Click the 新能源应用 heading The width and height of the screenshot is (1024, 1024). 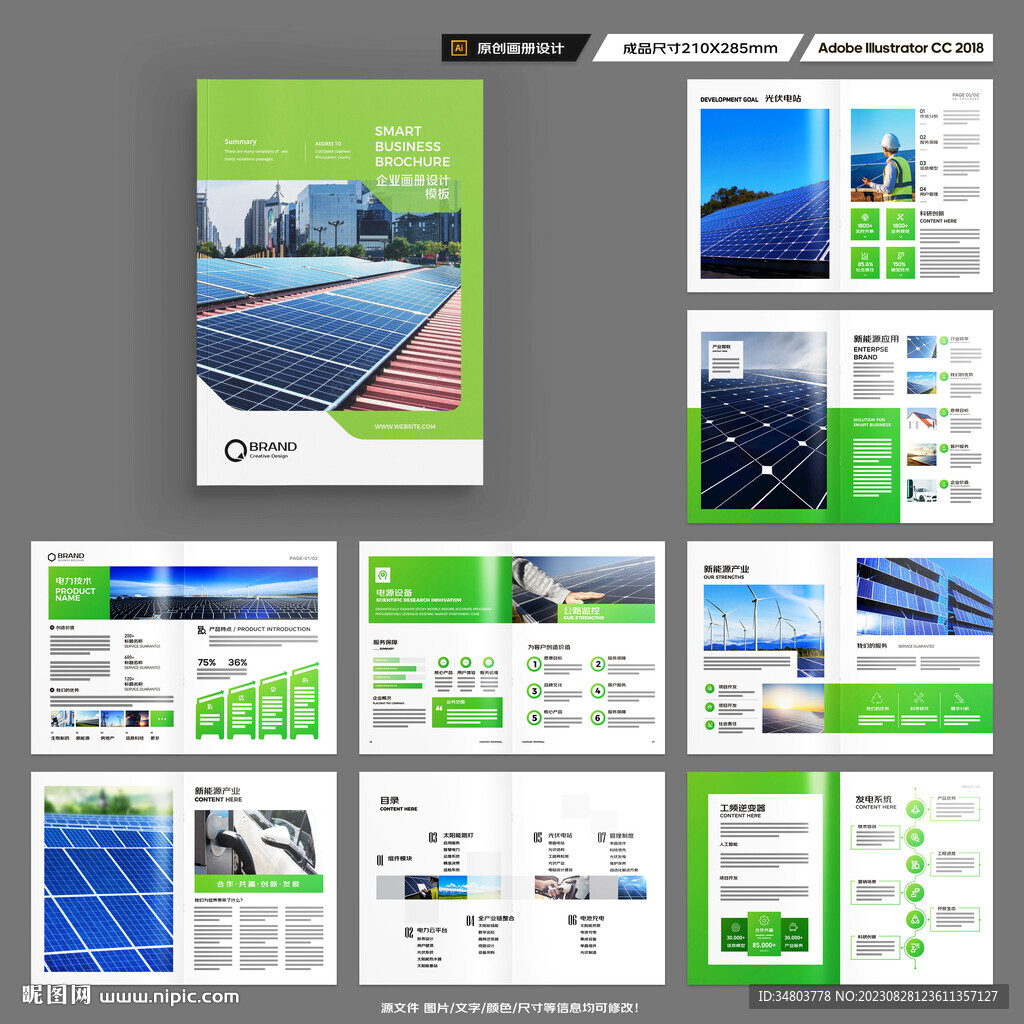click(876, 339)
